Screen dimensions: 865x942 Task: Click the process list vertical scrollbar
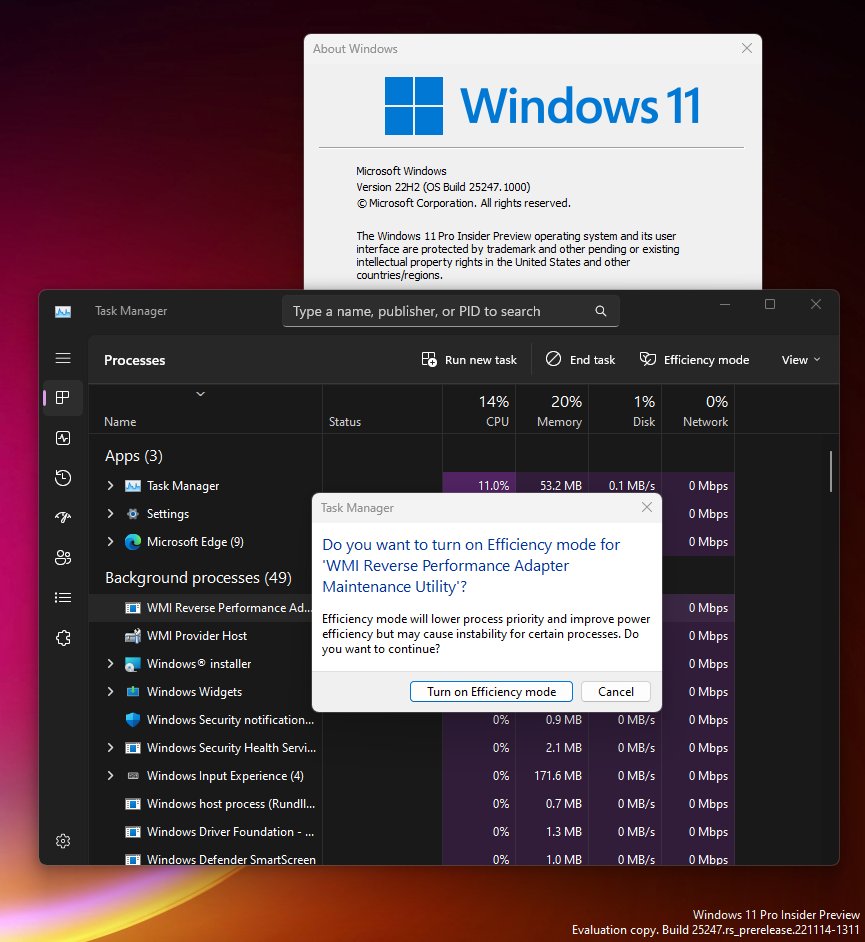click(x=831, y=472)
